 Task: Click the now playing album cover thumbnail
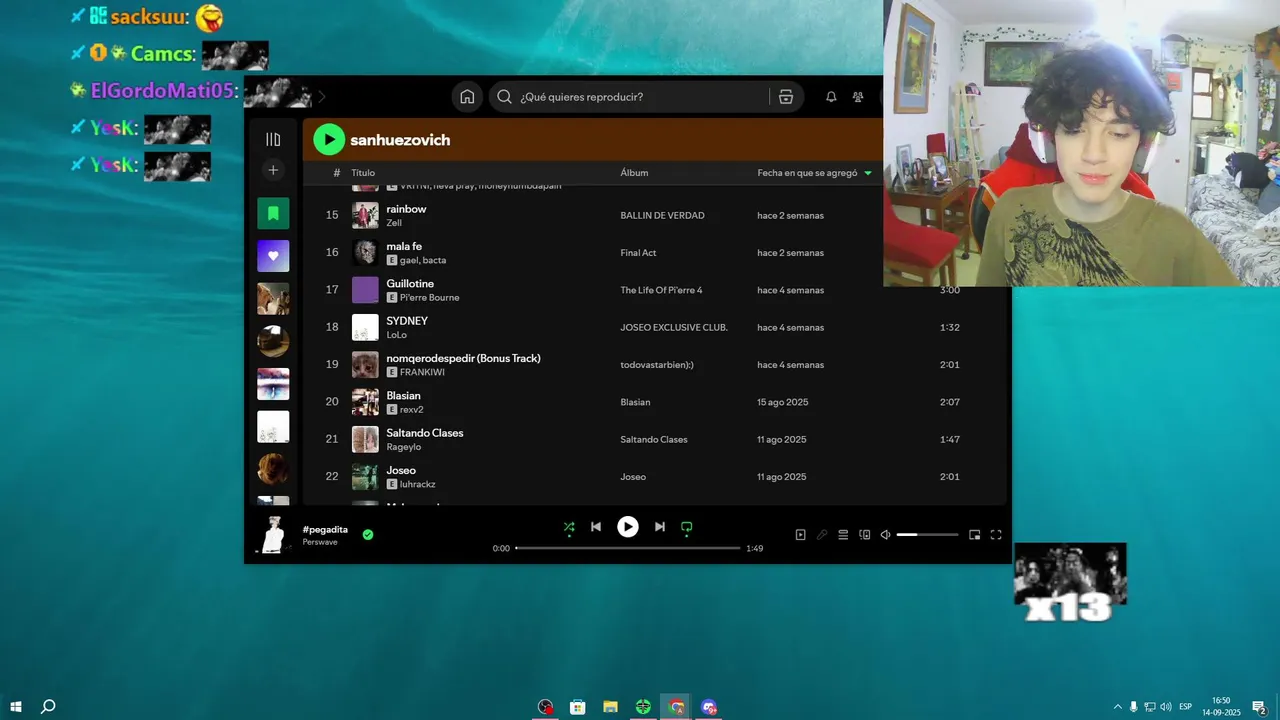(272, 535)
